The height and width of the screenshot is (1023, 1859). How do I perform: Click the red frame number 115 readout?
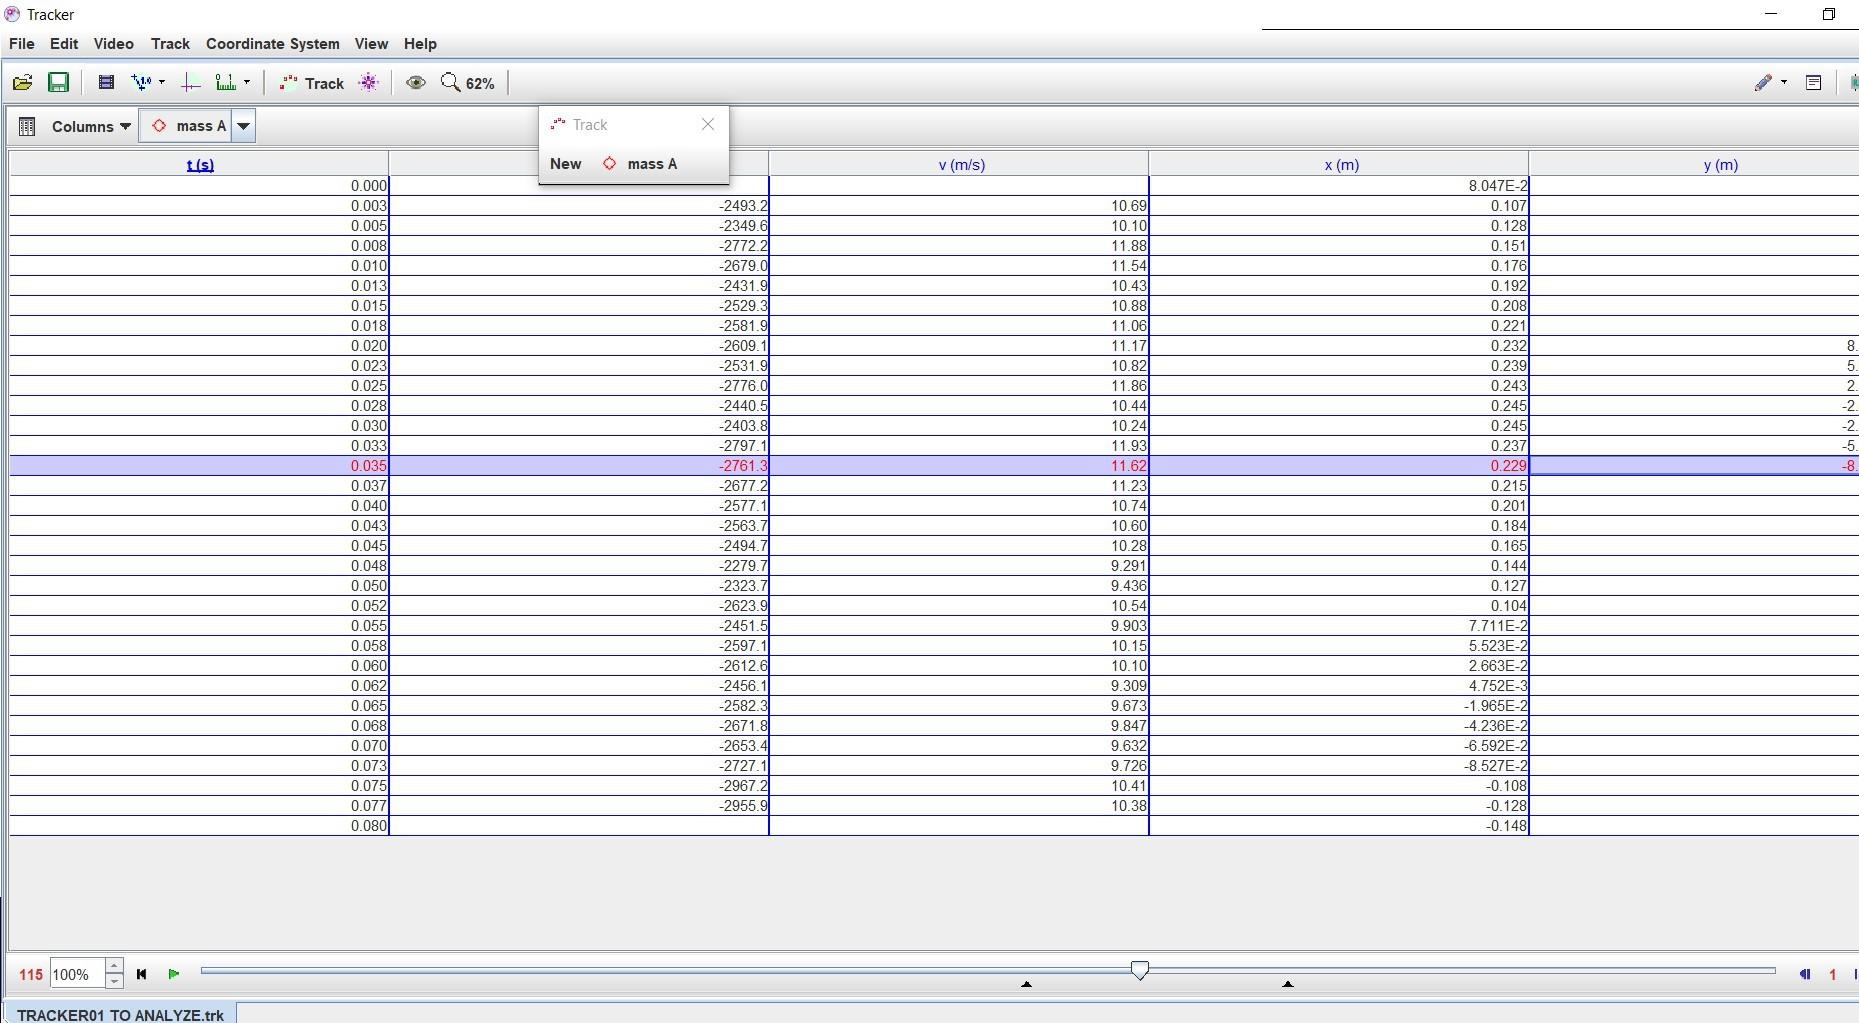[x=31, y=974]
